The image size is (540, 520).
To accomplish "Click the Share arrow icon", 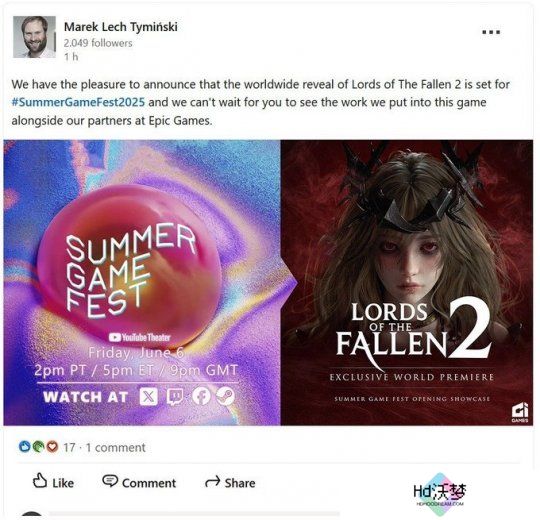I will (212, 481).
